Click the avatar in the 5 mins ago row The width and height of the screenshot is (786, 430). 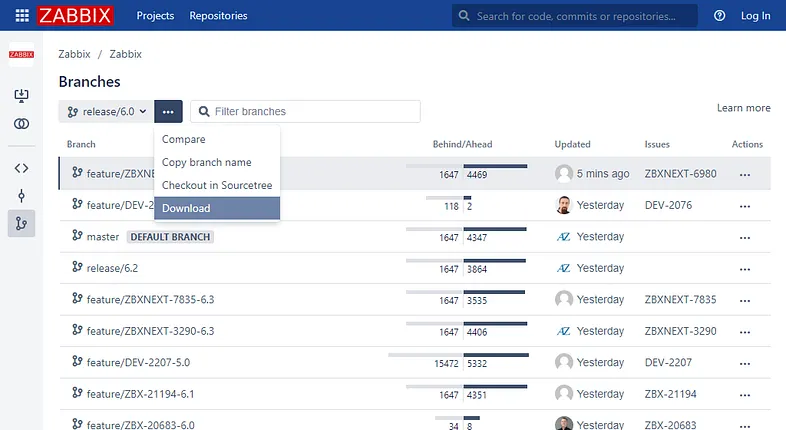(564, 173)
